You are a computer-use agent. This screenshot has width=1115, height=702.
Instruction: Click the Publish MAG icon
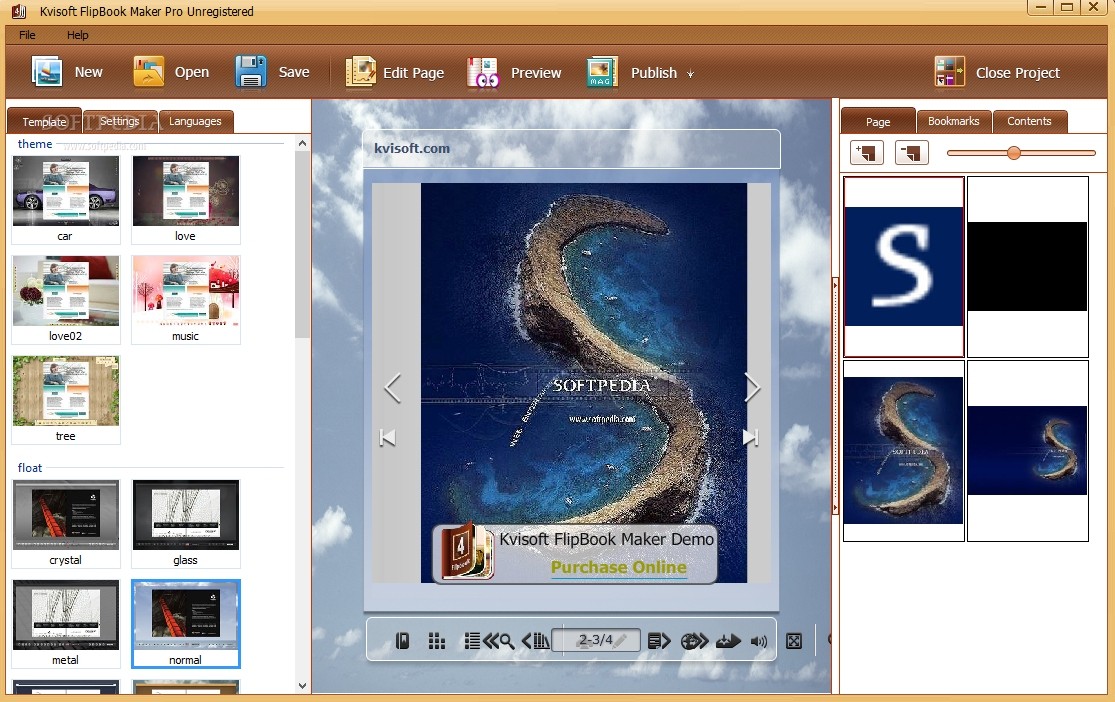click(602, 72)
